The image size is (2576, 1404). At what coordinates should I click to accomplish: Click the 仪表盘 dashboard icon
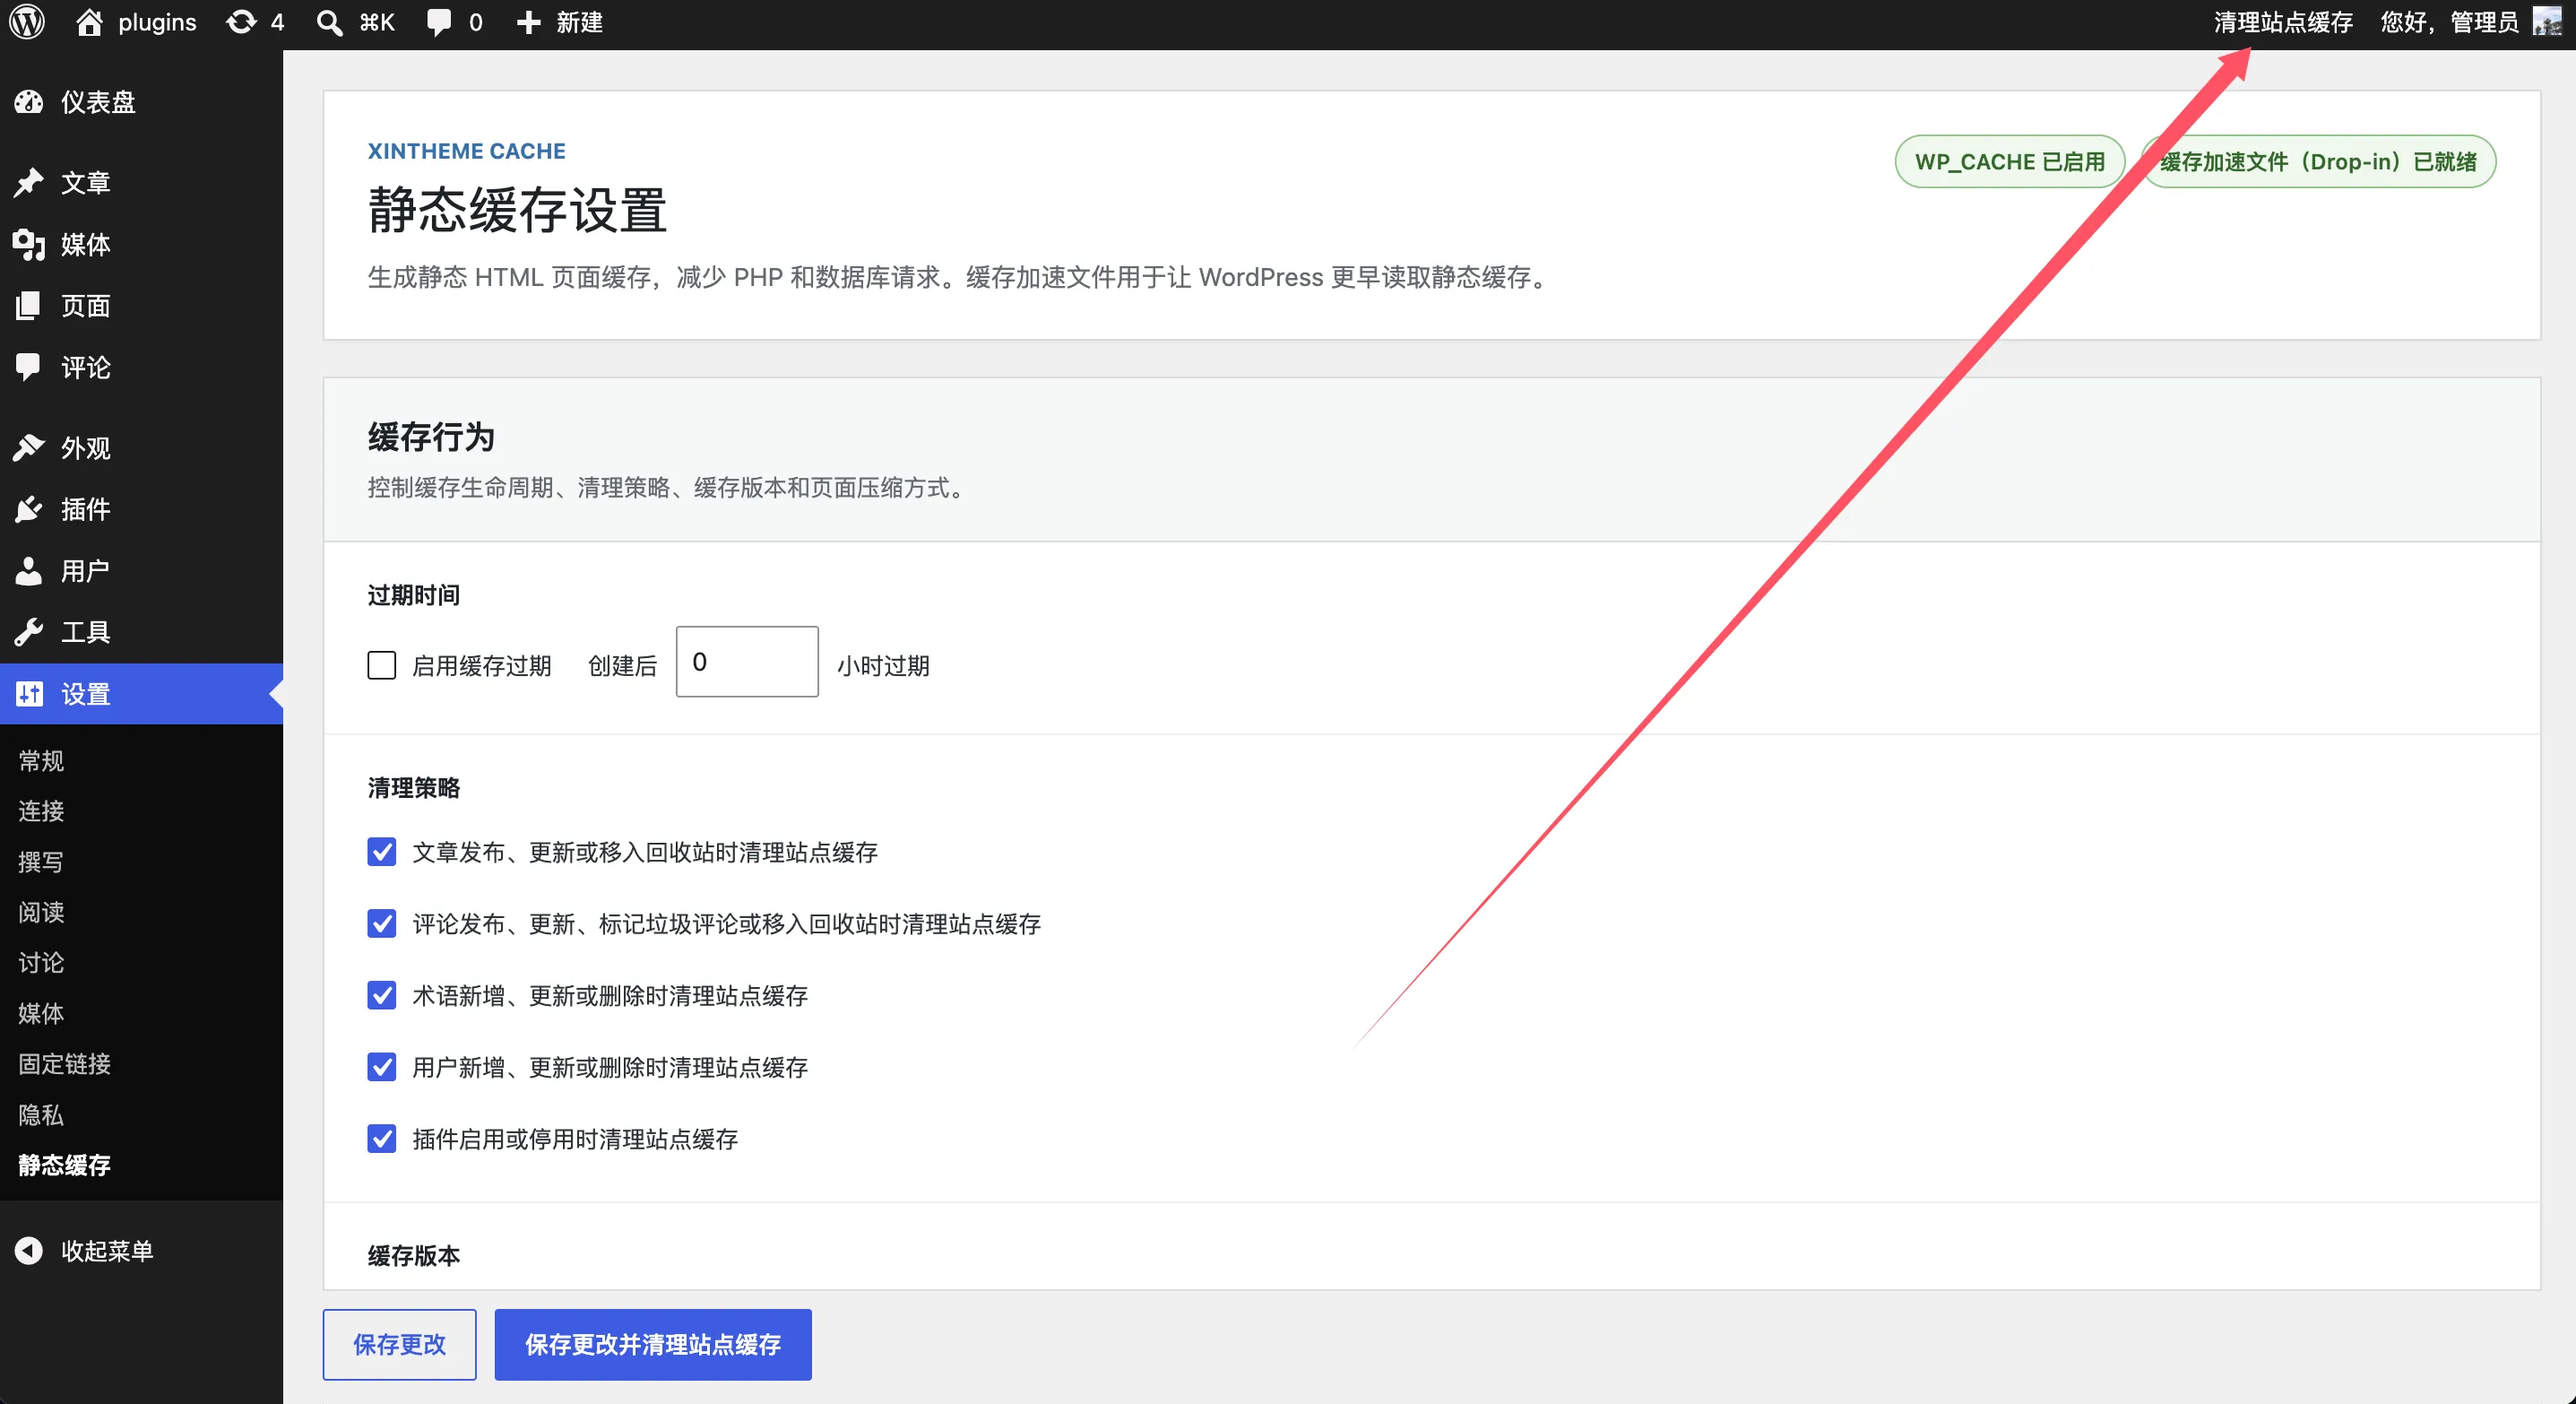point(29,101)
